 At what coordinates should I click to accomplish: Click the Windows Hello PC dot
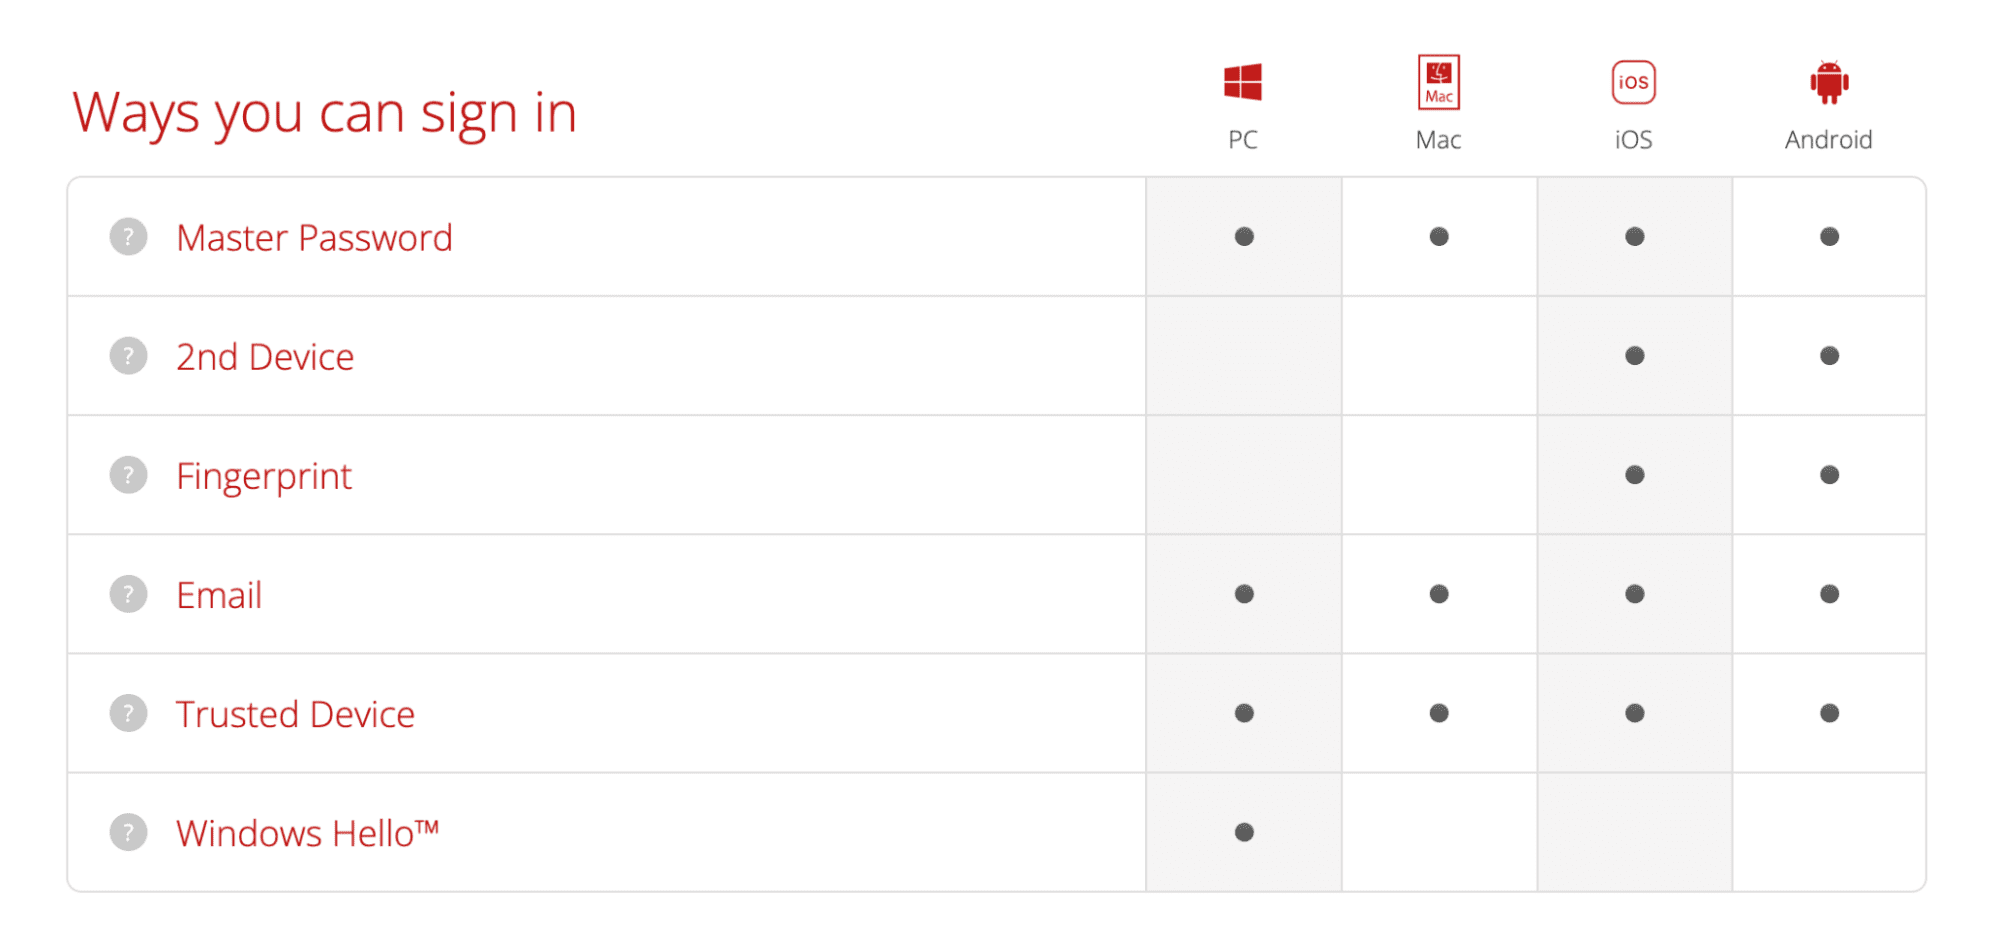(1244, 832)
